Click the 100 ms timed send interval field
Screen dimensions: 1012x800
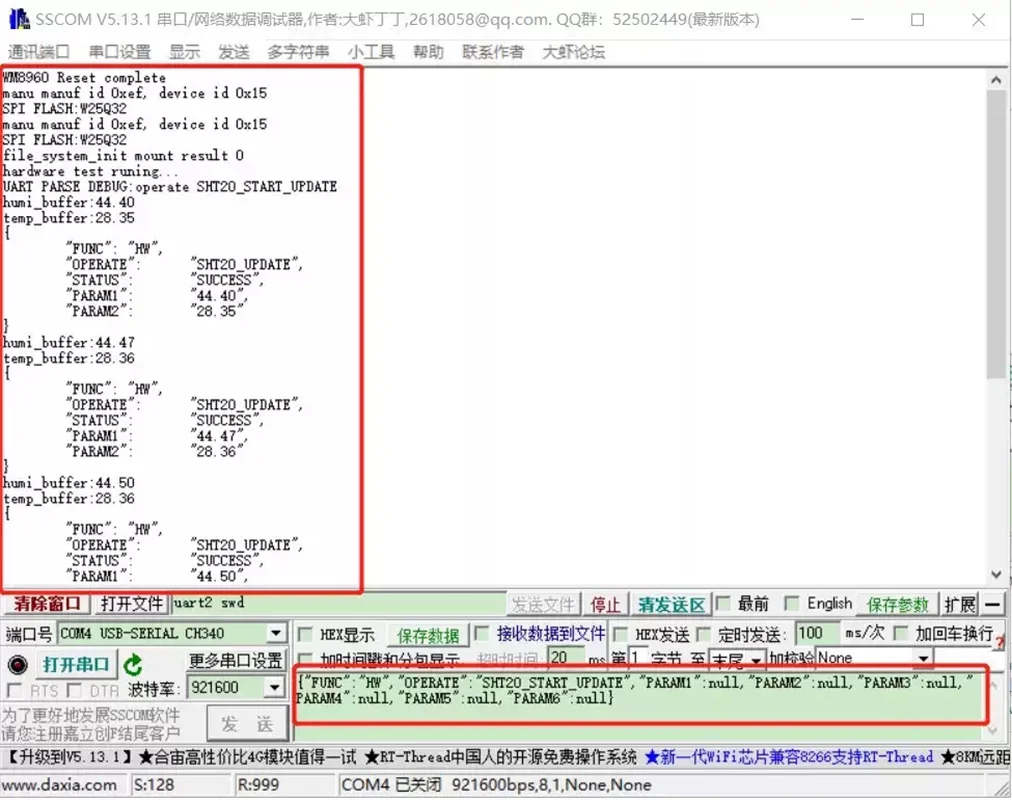pos(817,633)
